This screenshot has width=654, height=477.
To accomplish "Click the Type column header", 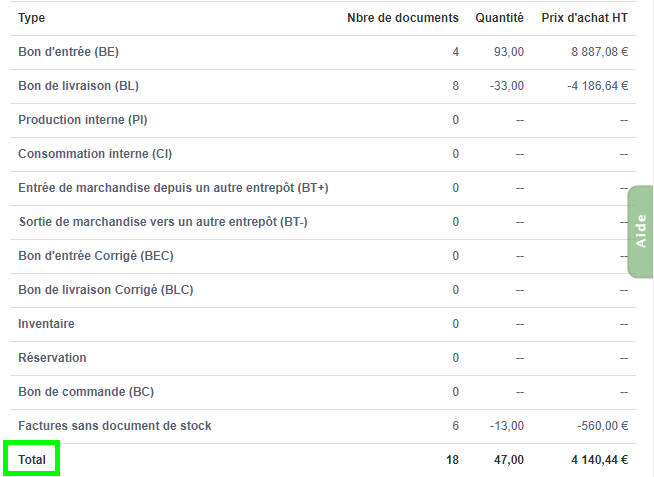I will pos(31,18).
